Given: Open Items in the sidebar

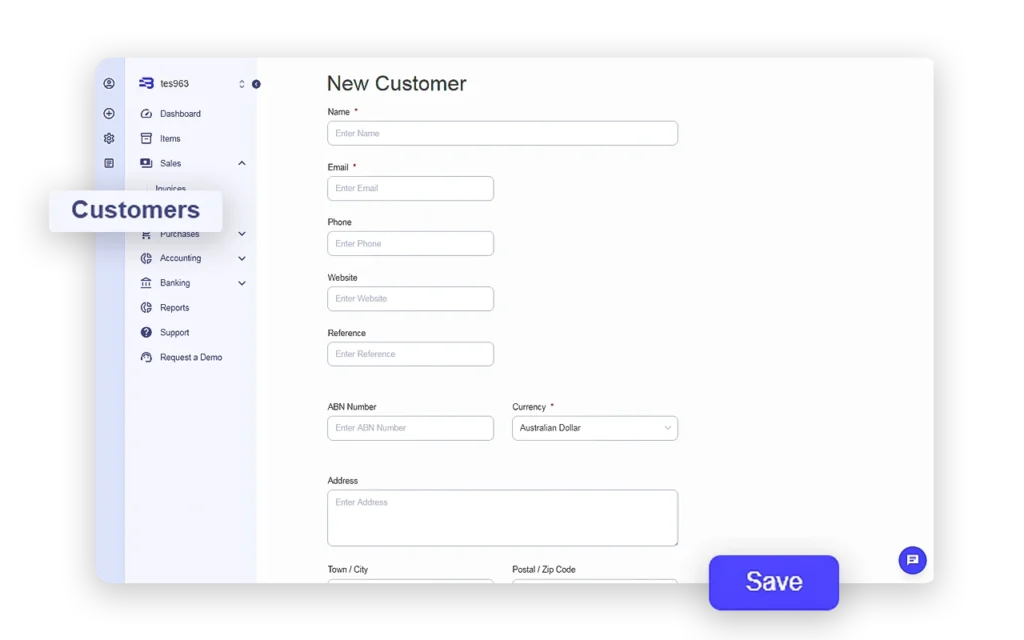Looking at the screenshot, I should click(170, 138).
